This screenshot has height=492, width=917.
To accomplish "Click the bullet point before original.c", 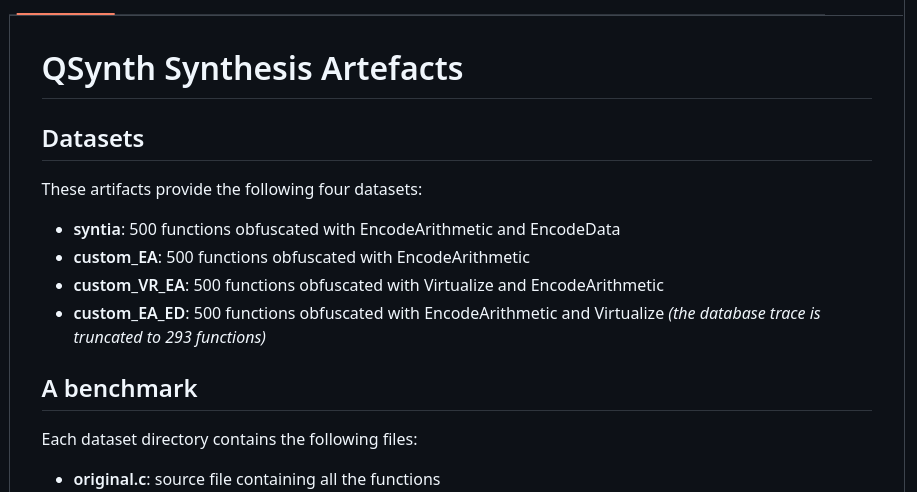I will pos(58,480).
